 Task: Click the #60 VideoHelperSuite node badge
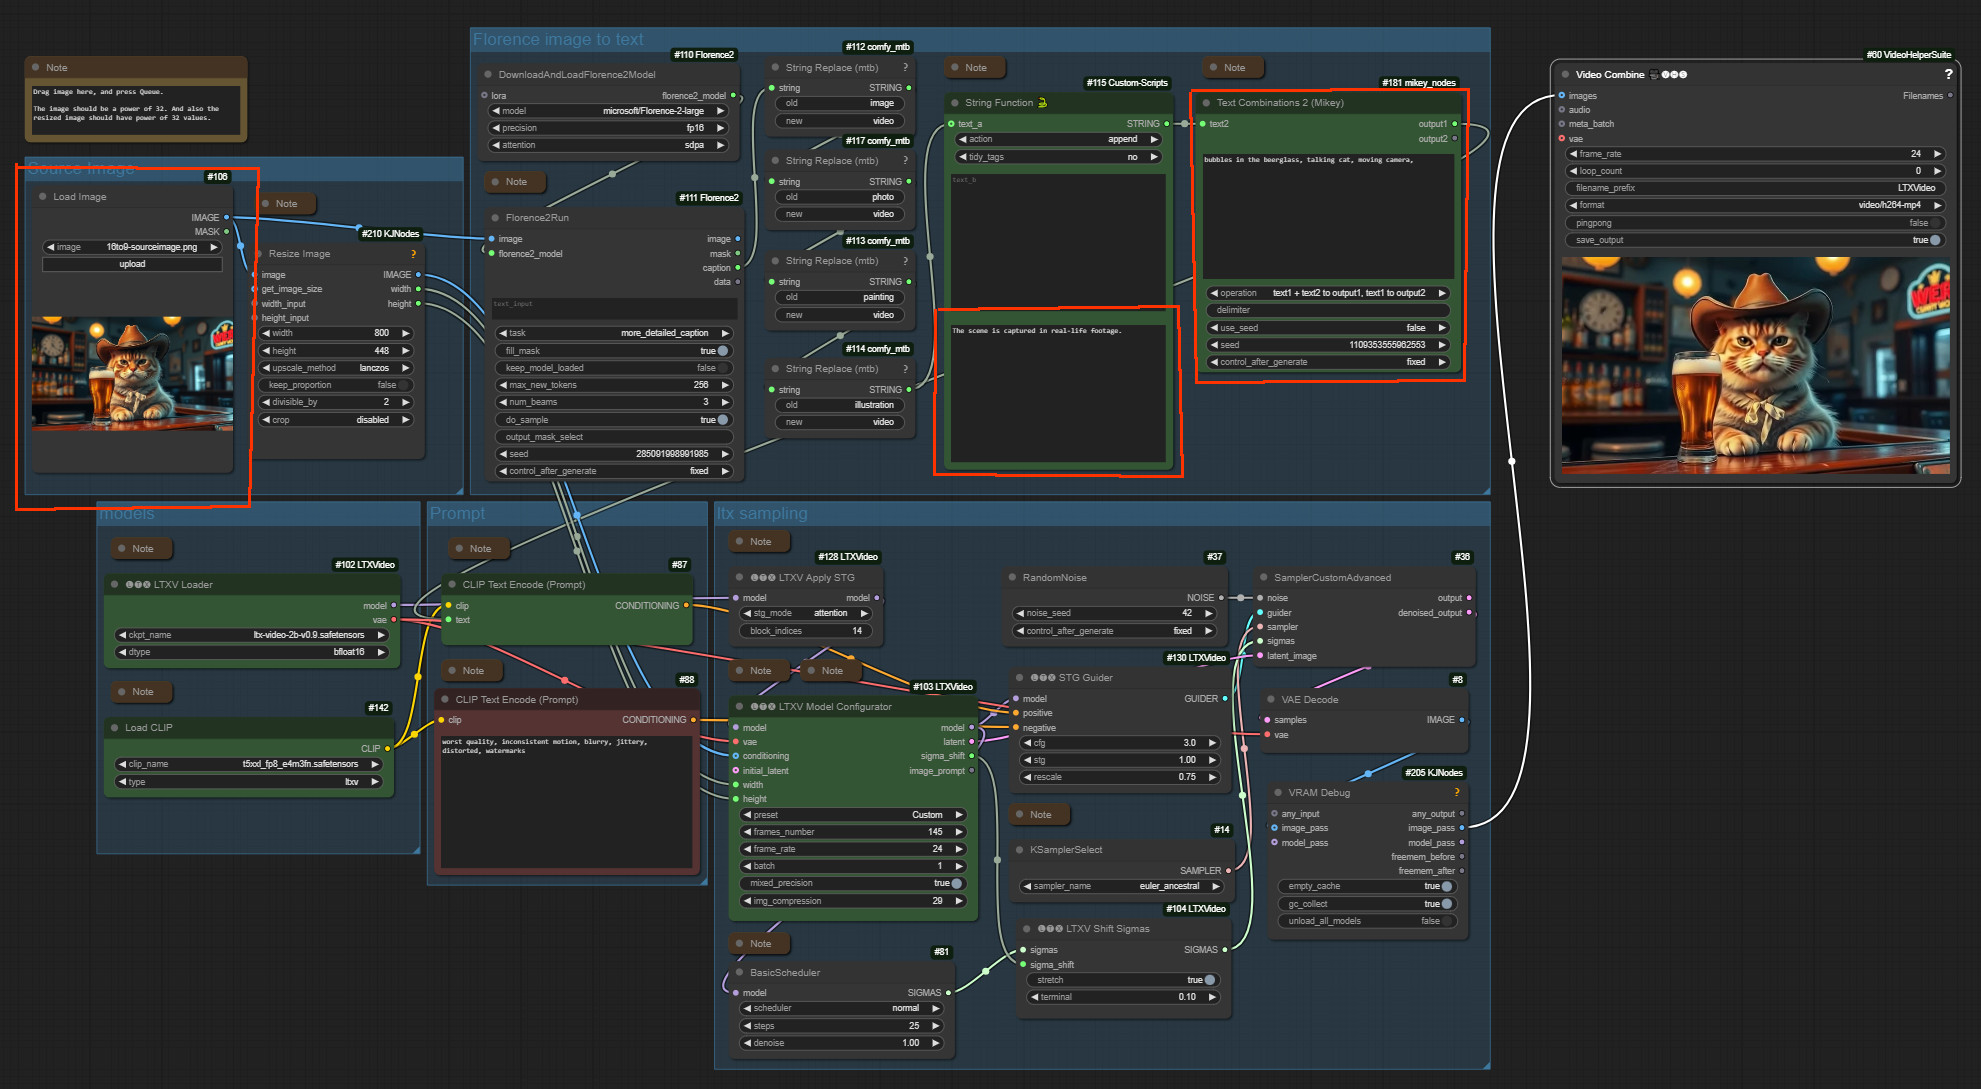click(x=1908, y=55)
